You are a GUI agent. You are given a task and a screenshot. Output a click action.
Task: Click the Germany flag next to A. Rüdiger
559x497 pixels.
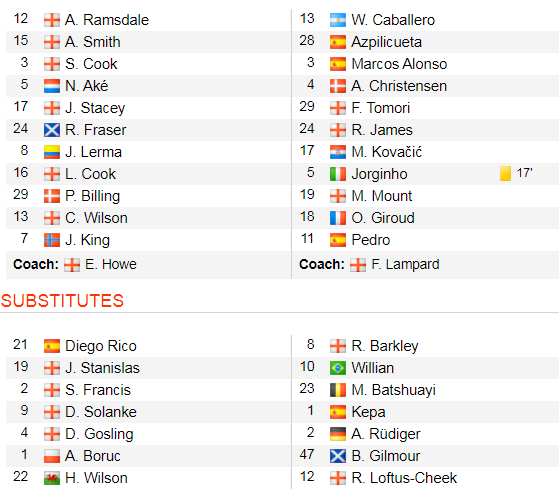coord(337,434)
